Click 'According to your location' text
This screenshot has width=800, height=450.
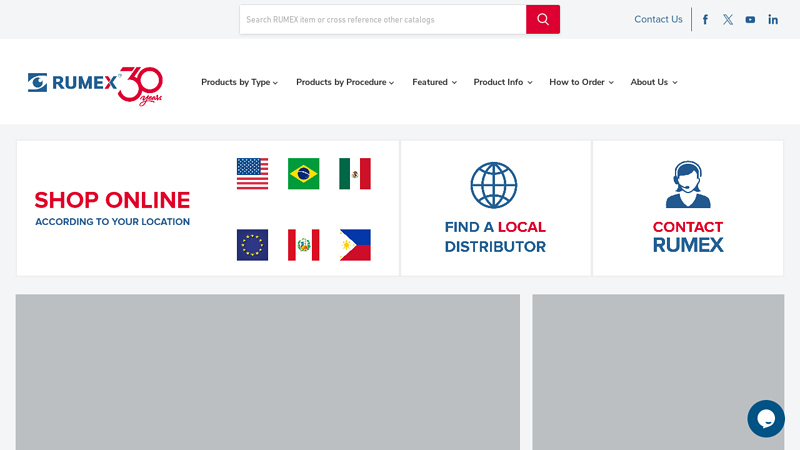(112, 222)
